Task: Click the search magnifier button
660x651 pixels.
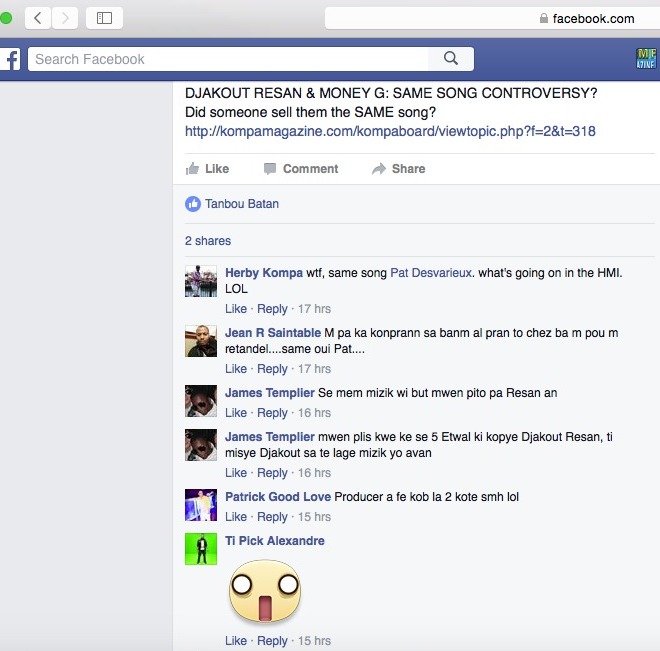Action: 451,58
